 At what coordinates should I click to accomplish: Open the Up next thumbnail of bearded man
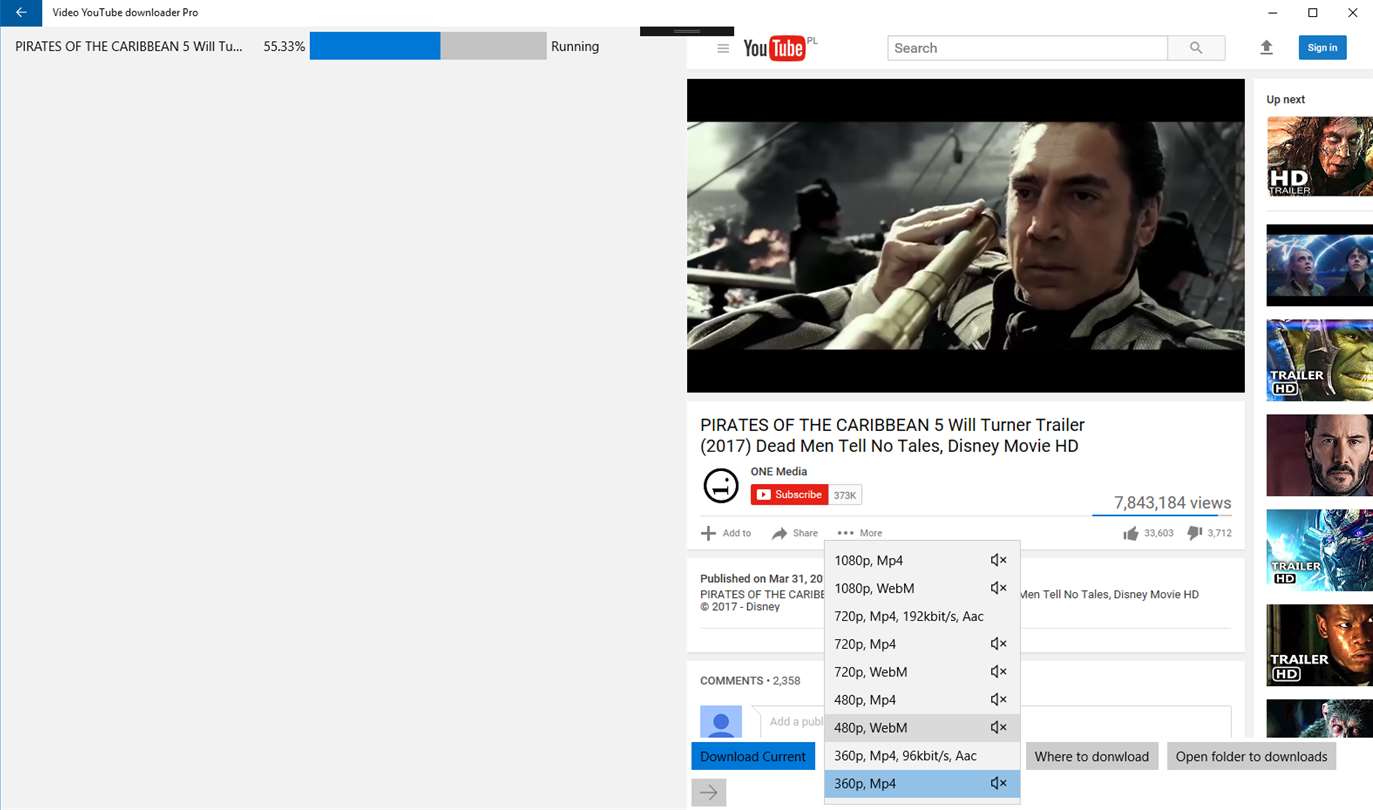[1319, 455]
